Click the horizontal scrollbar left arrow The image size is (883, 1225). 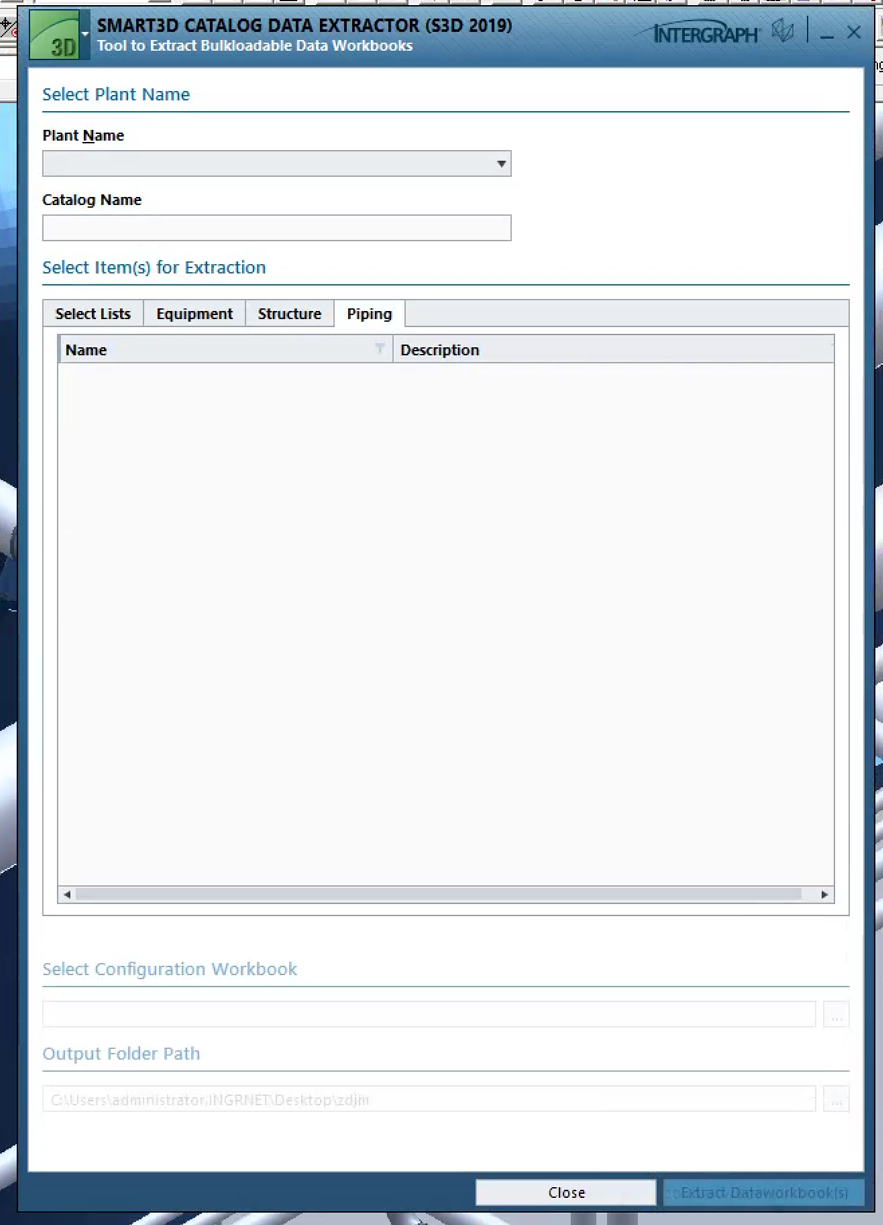[67, 894]
